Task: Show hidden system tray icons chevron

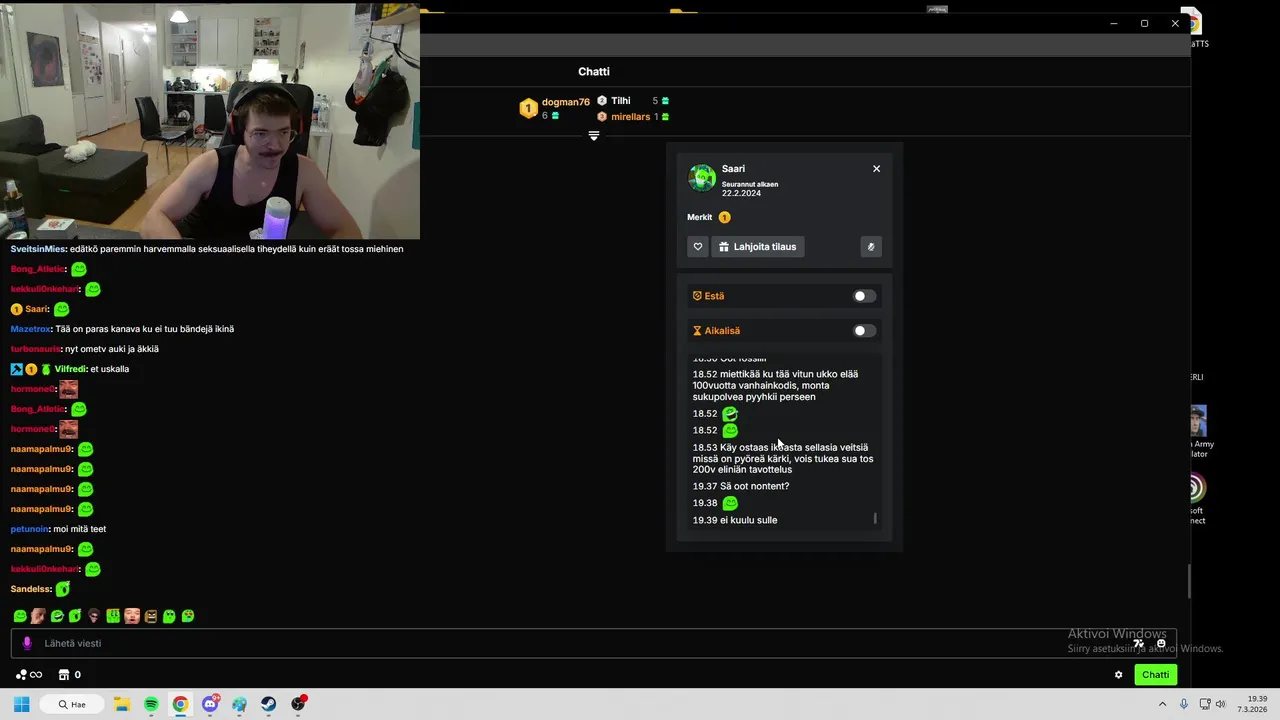Action: [x=1162, y=704]
